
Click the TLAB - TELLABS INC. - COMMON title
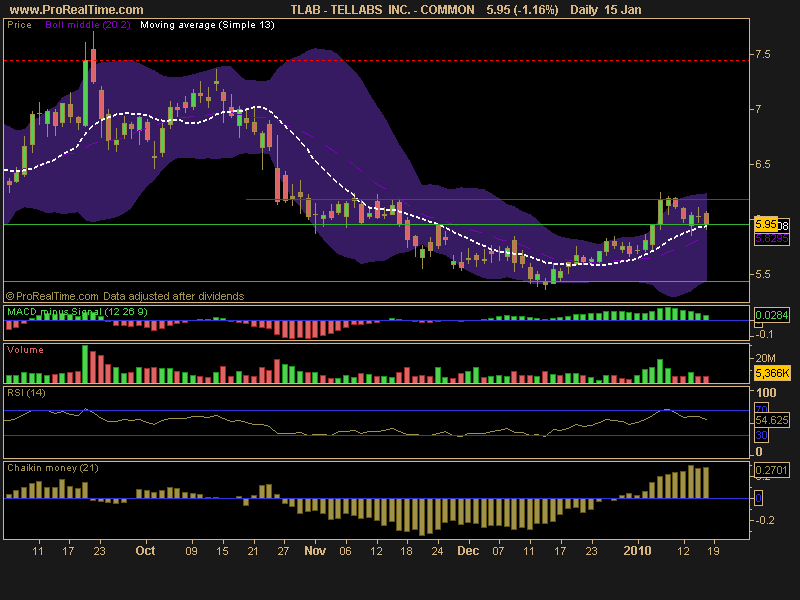(383, 10)
